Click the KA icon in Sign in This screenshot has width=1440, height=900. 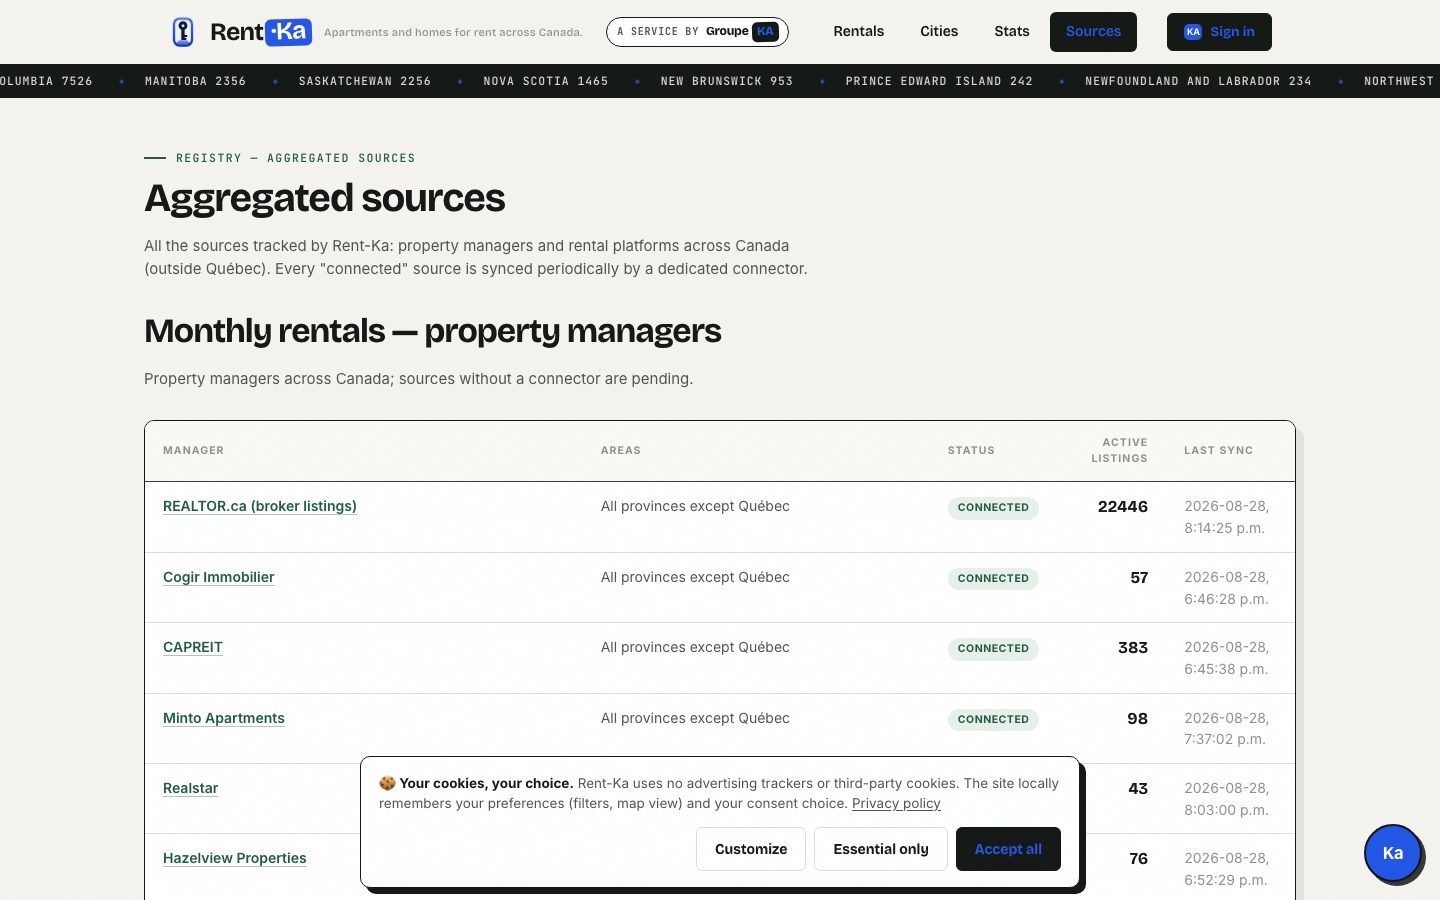pos(1193,32)
